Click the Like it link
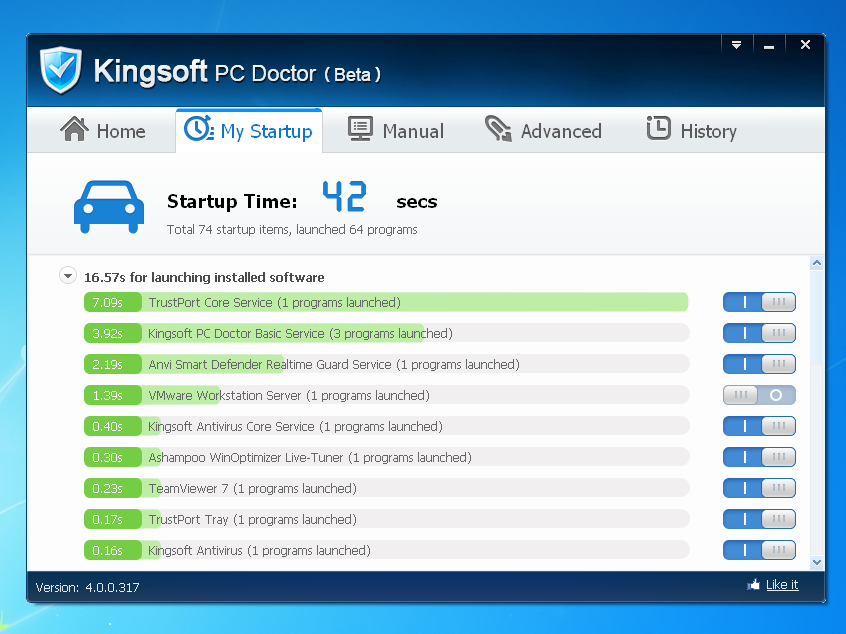Viewport: 846px width, 634px height. (782, 585)
